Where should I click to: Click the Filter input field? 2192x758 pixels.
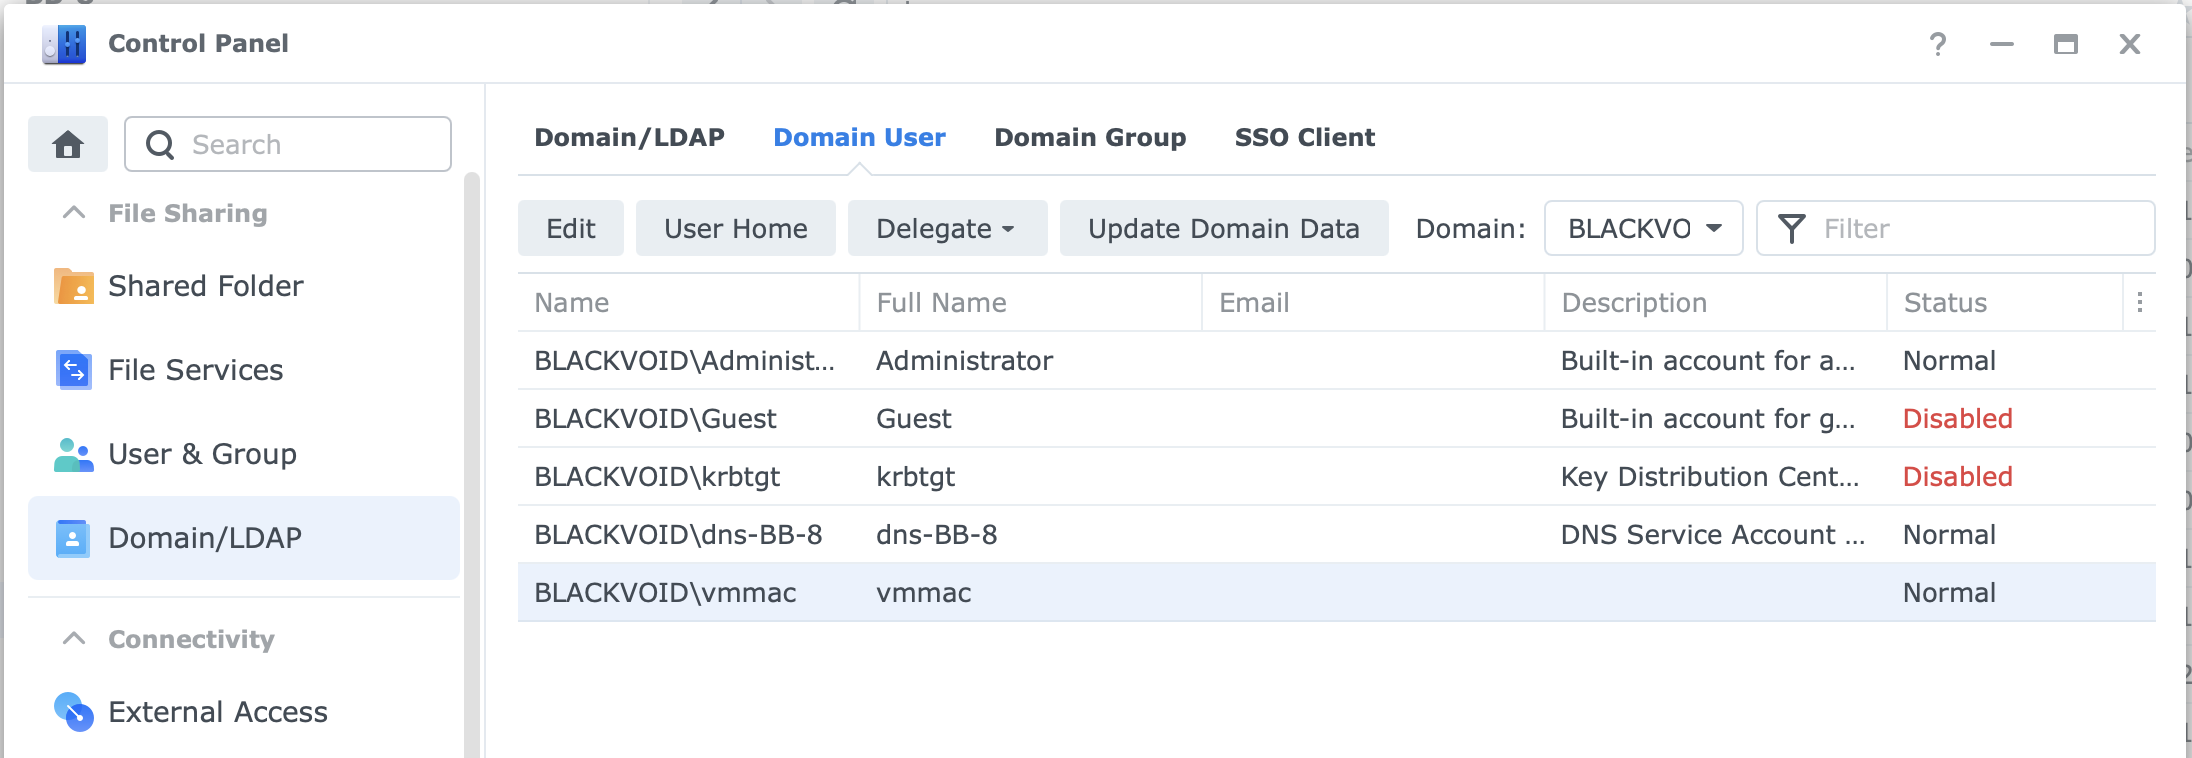1955,228
